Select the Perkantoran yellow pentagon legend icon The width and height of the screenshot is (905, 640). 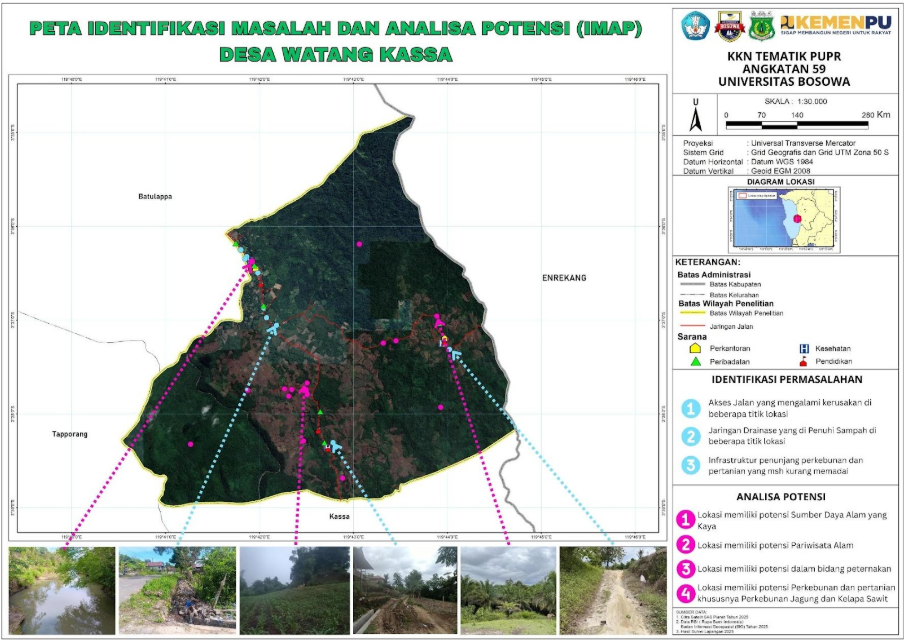[695, 348]
